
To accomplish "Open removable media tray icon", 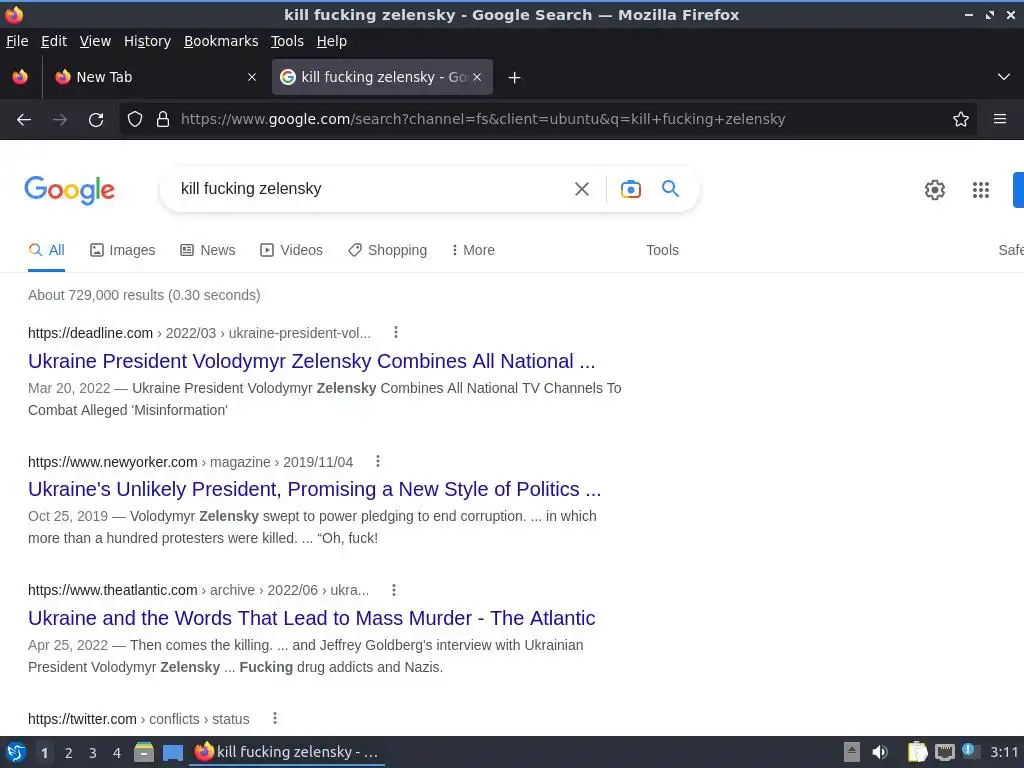I will coord(852,752).
